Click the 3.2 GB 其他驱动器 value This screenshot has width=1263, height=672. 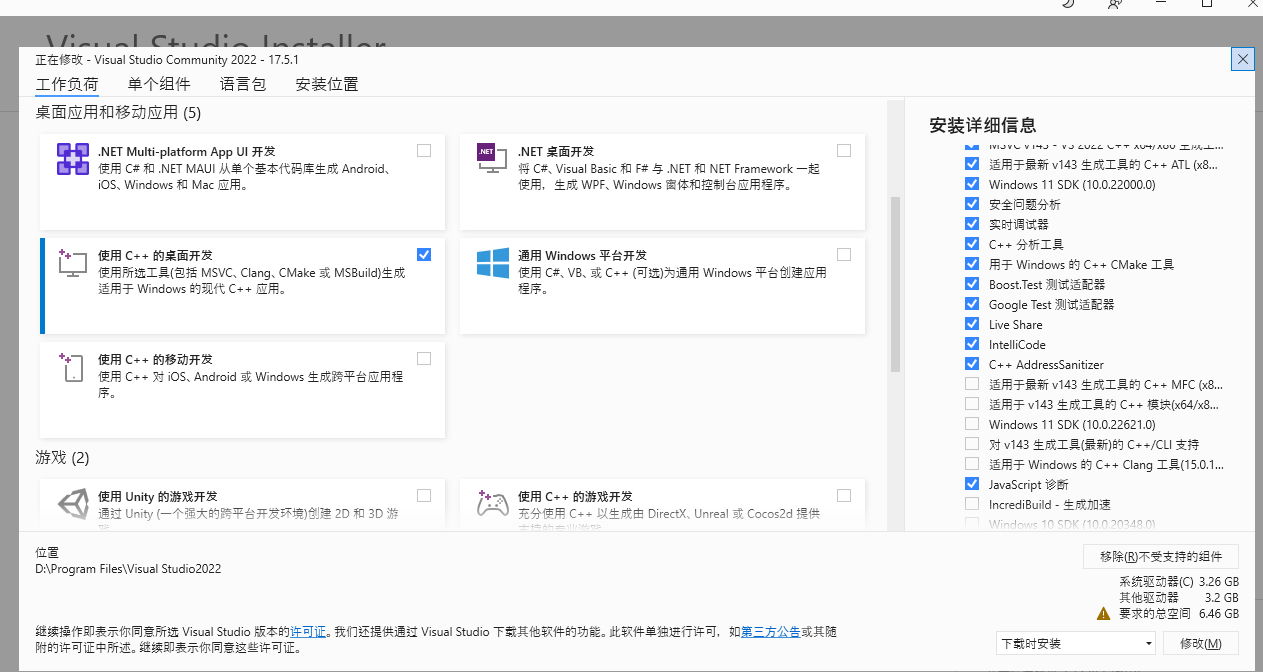coord(1222,597)
